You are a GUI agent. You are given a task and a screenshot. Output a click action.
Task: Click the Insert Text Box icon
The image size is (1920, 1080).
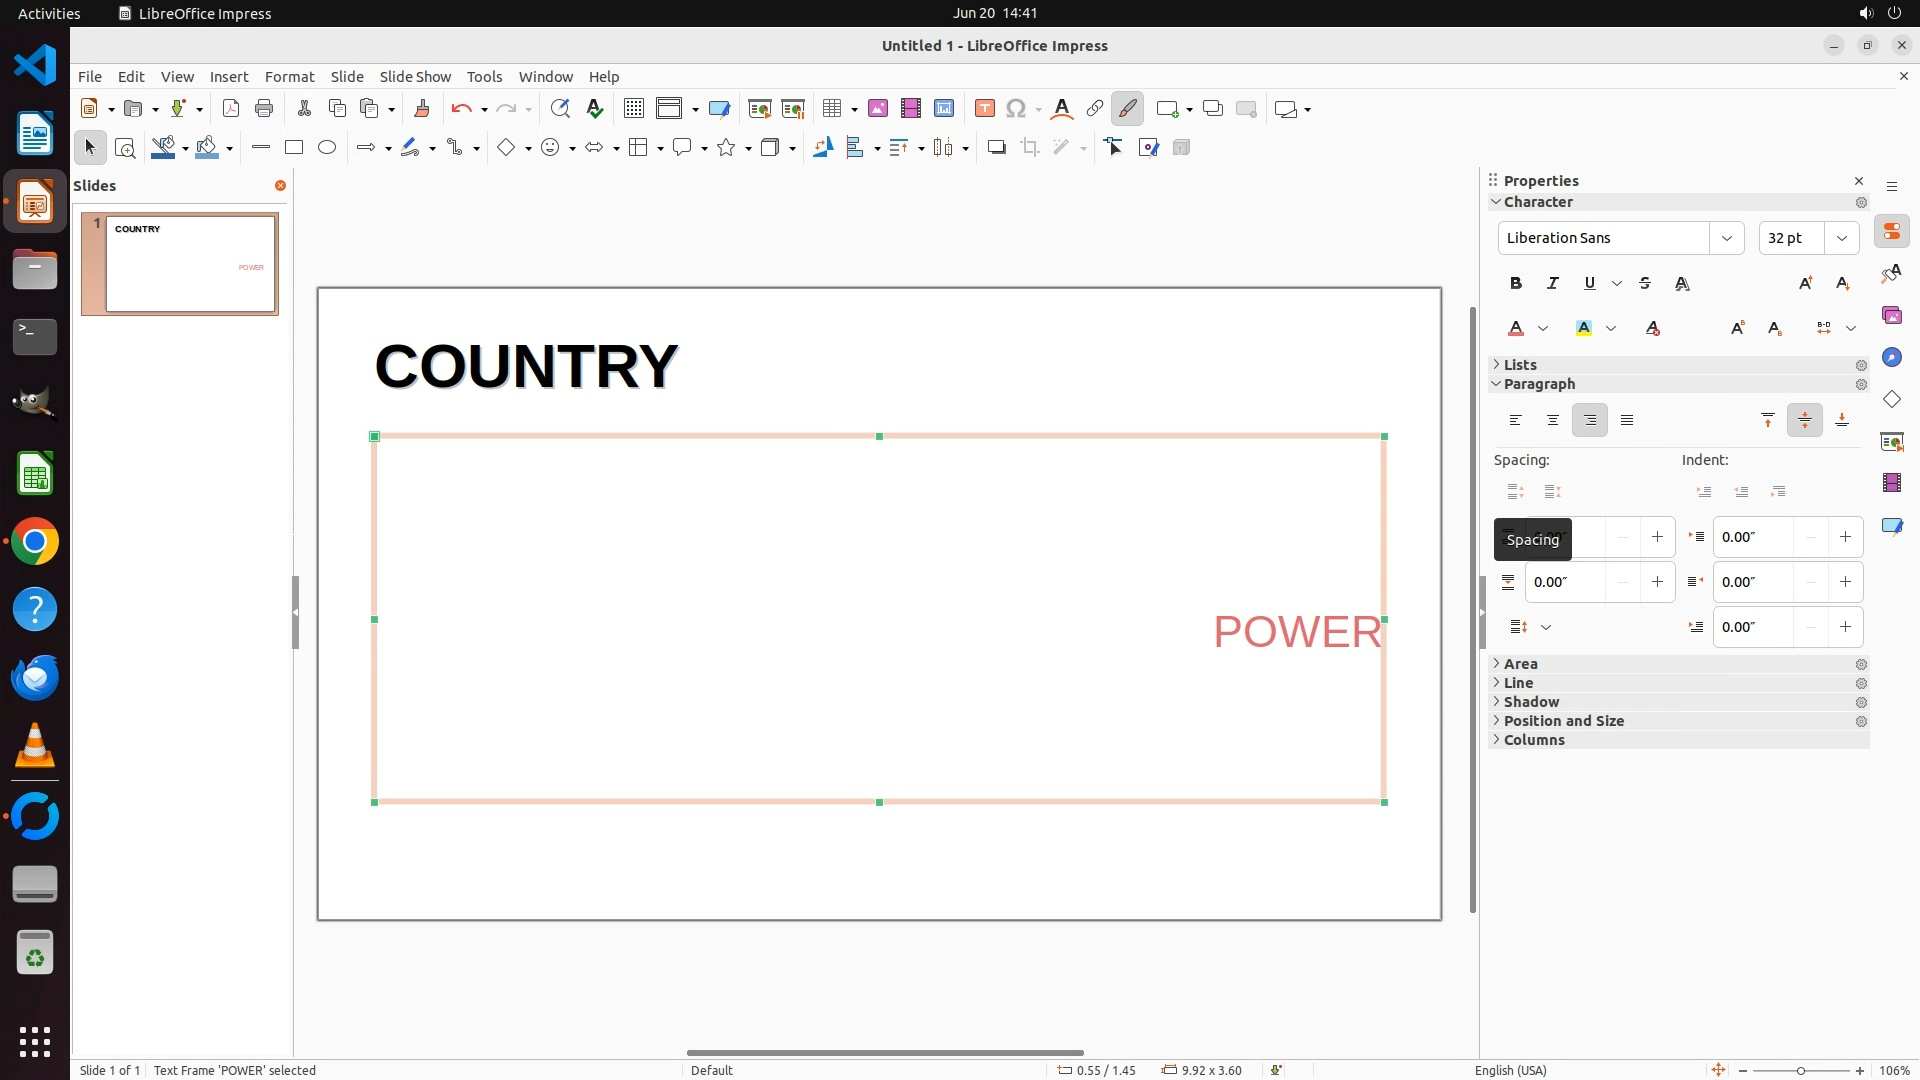click(984, 109)
